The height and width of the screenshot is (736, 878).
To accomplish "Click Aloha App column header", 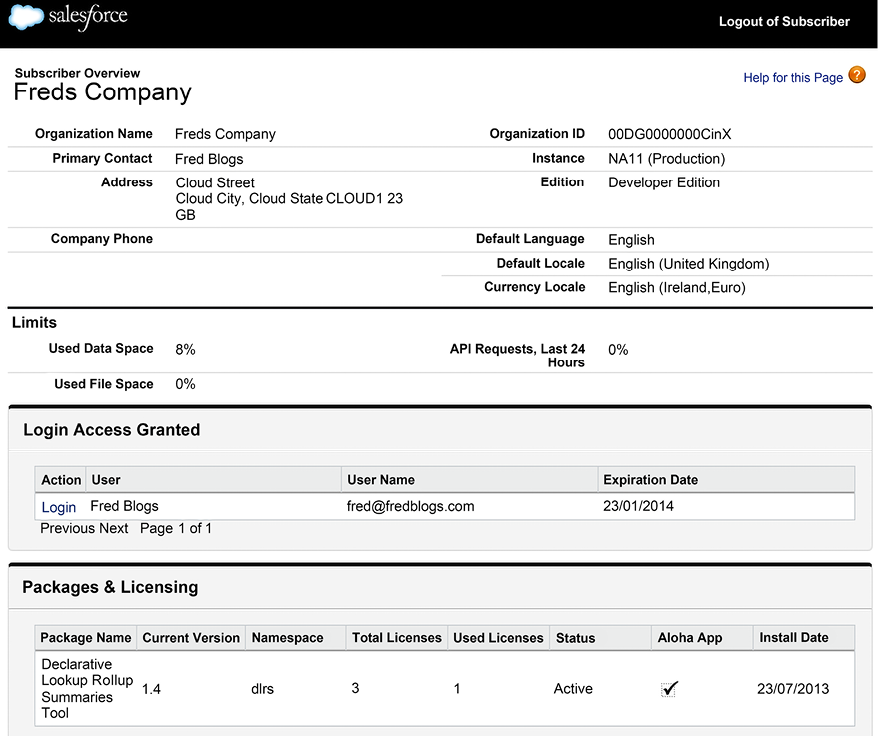I will tap(702, 637).
